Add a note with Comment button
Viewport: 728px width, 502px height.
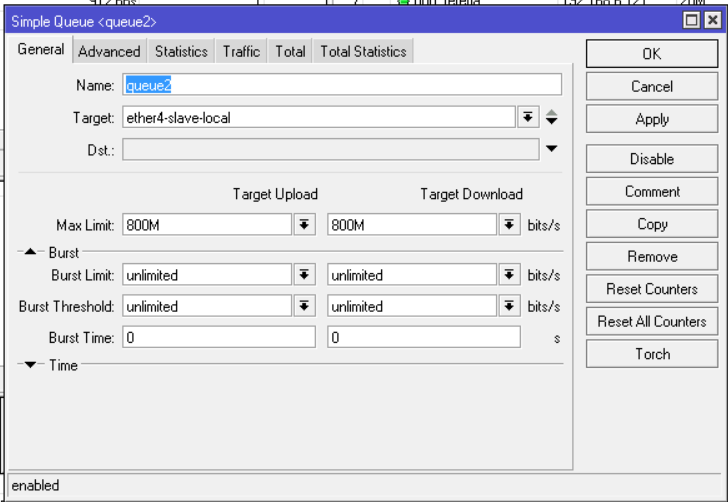652,191
